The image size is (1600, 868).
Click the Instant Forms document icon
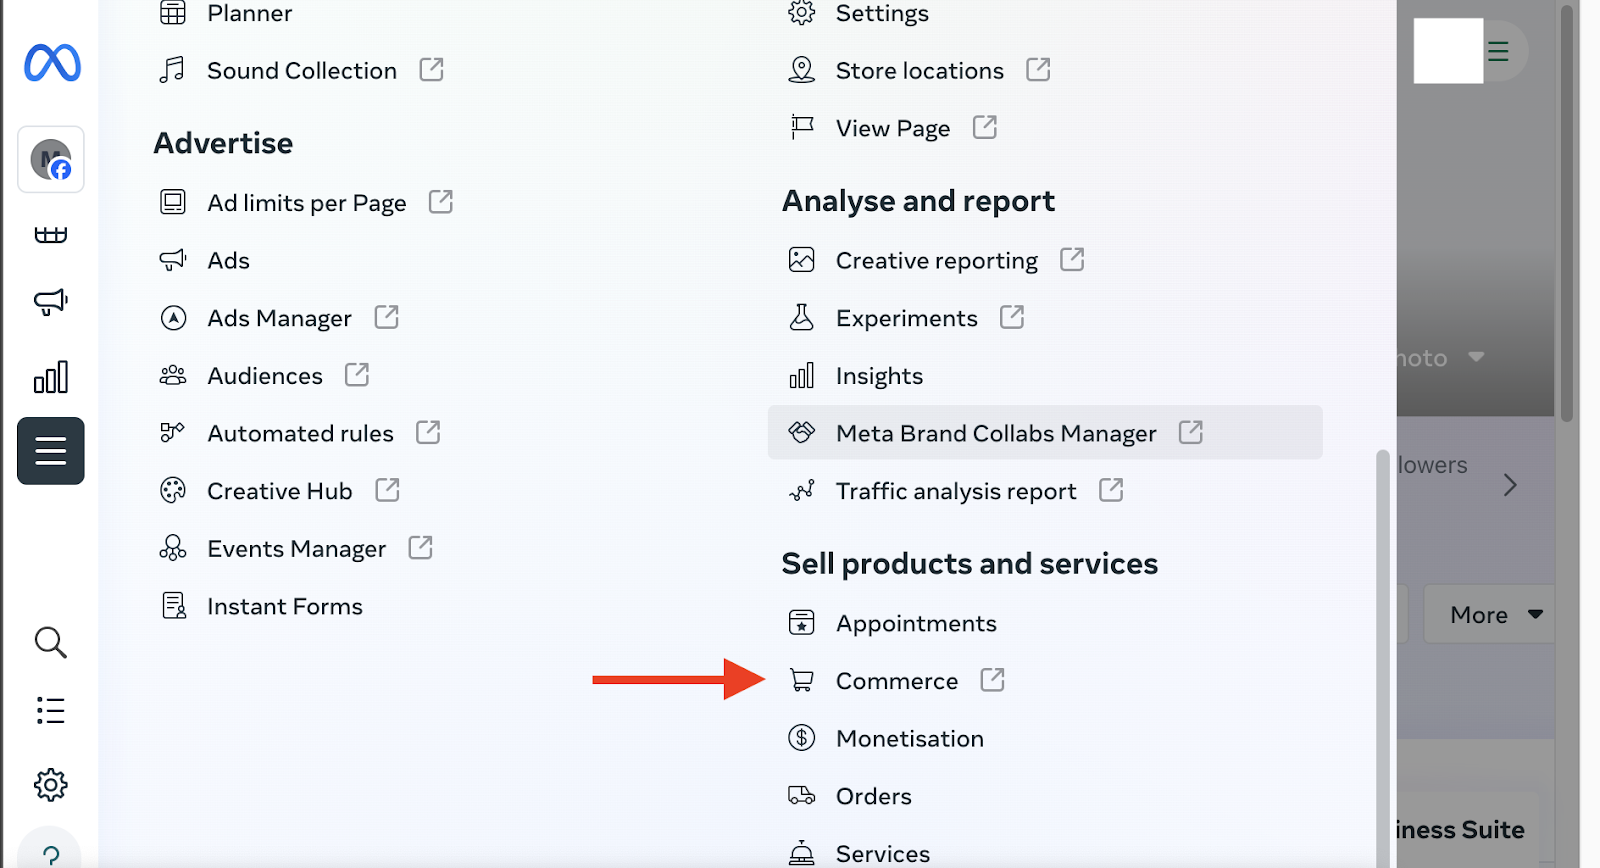tap(174, 606)
